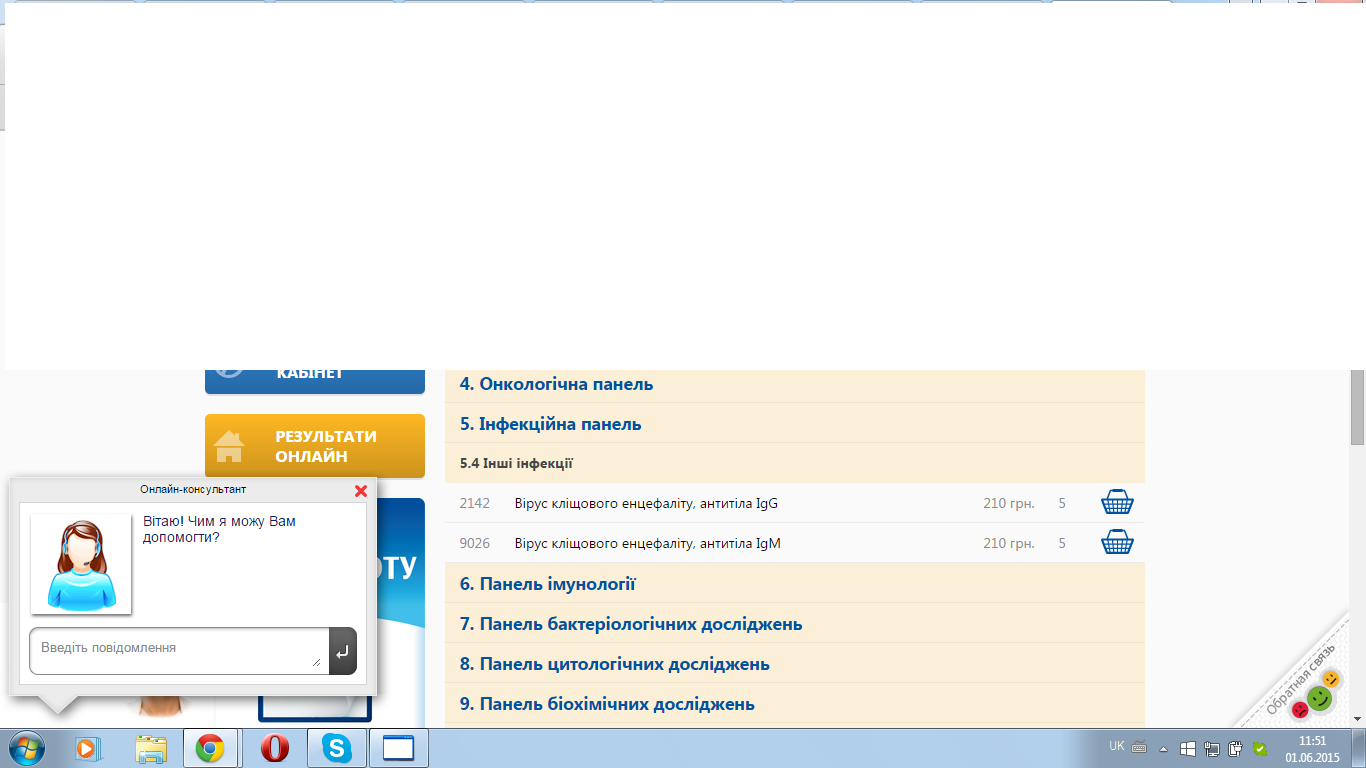The image size is (1366, 768).
Task: Show hidden system tray icons arrow
Action: (x=1163, y=748)
